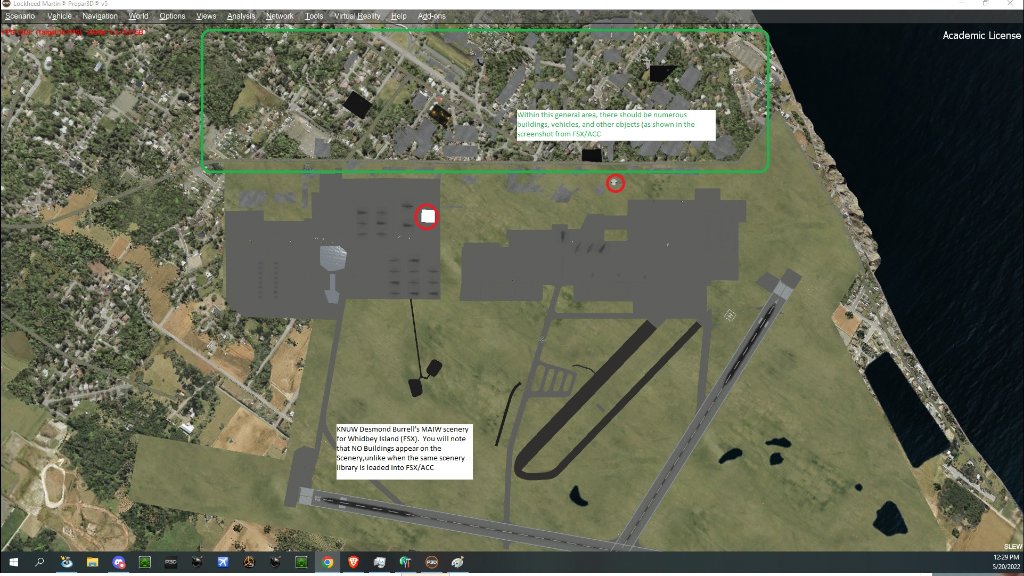Switch to the square black P3D taskbar icon

pyautogui.click(x=170, y=562)
